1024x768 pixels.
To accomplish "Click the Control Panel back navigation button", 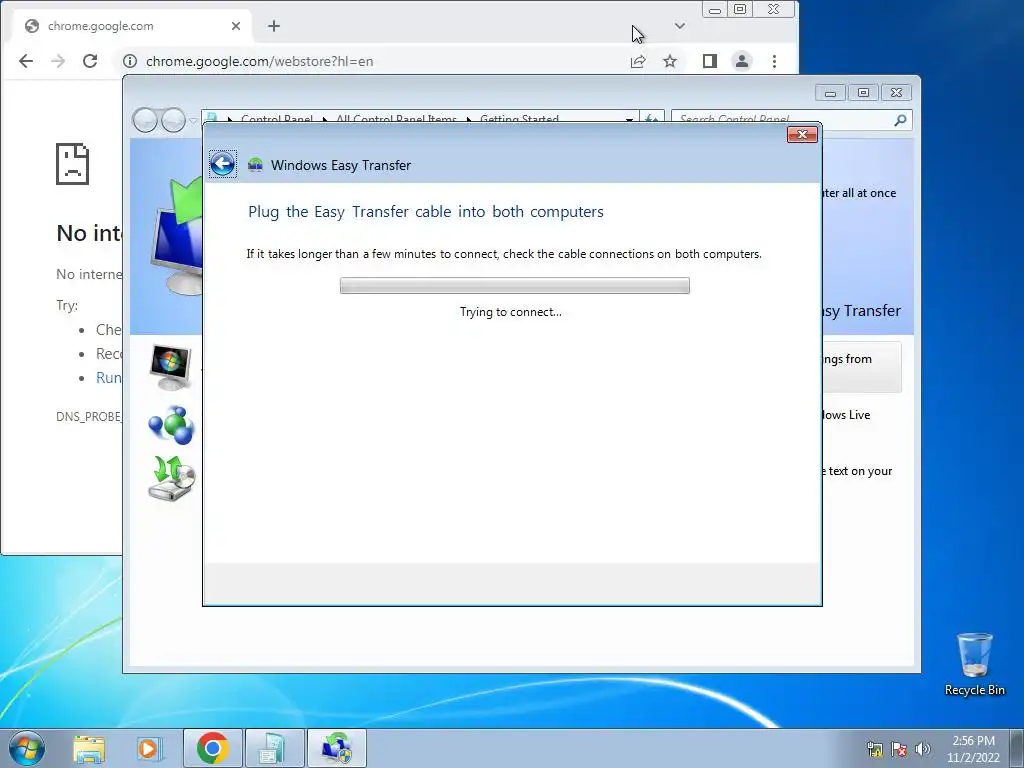I will point(145,120).
